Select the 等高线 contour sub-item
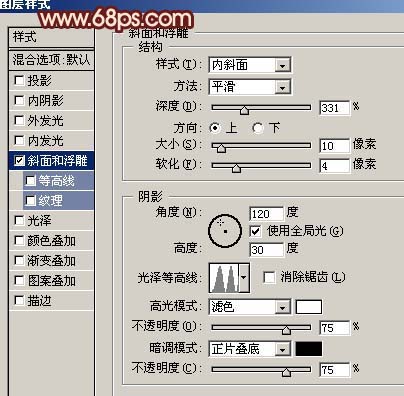Image resolution: width=404 pixels, height=396 pixels. point(58,181)
